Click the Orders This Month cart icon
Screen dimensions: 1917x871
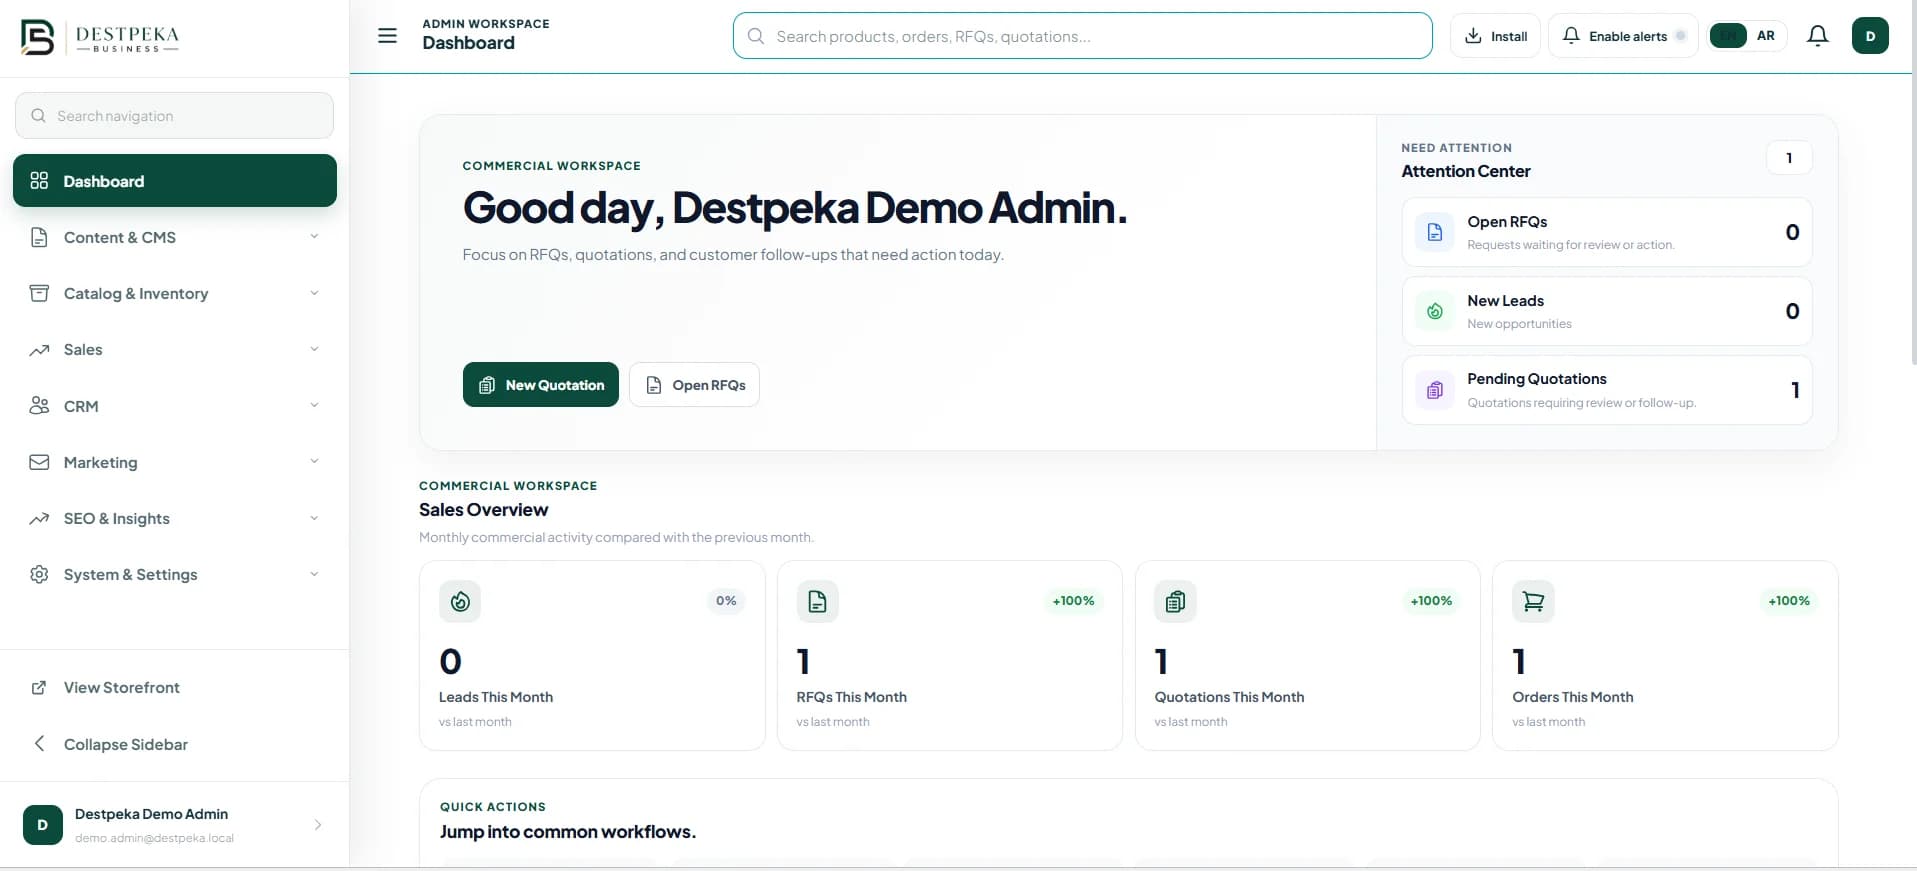coord(1533,601)
